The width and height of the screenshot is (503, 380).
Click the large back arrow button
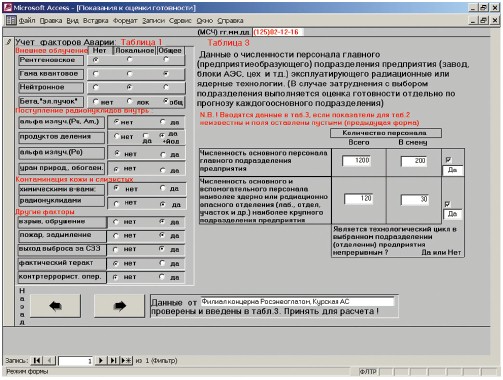tap(55, 305)
